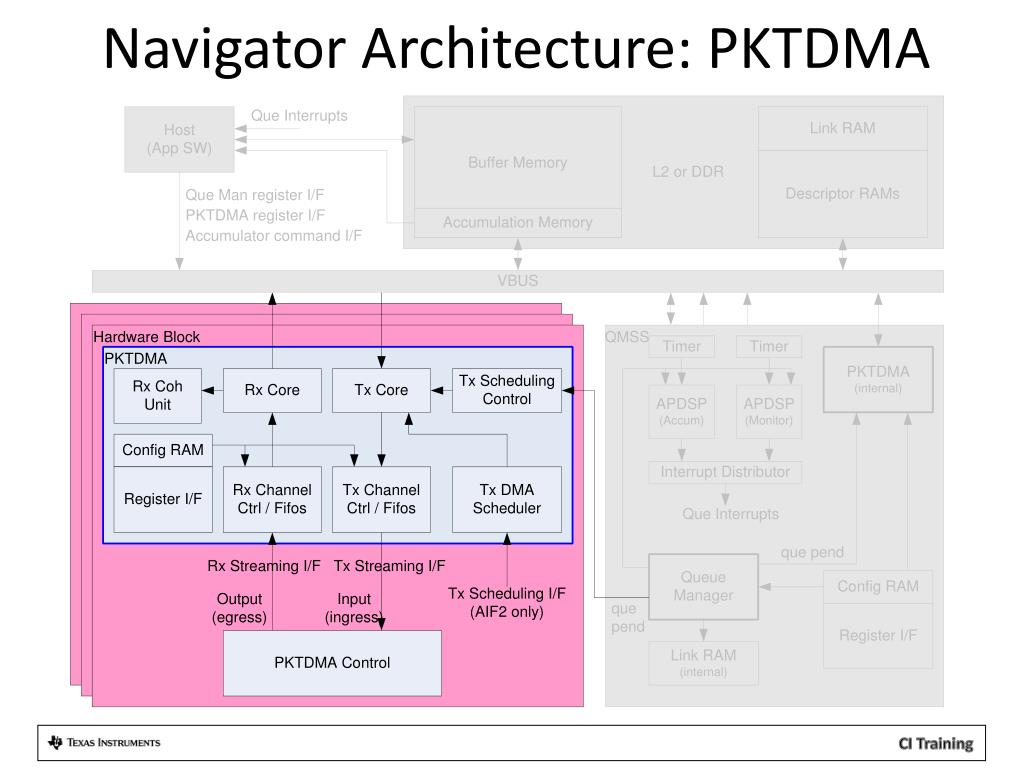Click the Accumulation Memory box
This screenshot has width=1024, height=768.
coord(517,223)
